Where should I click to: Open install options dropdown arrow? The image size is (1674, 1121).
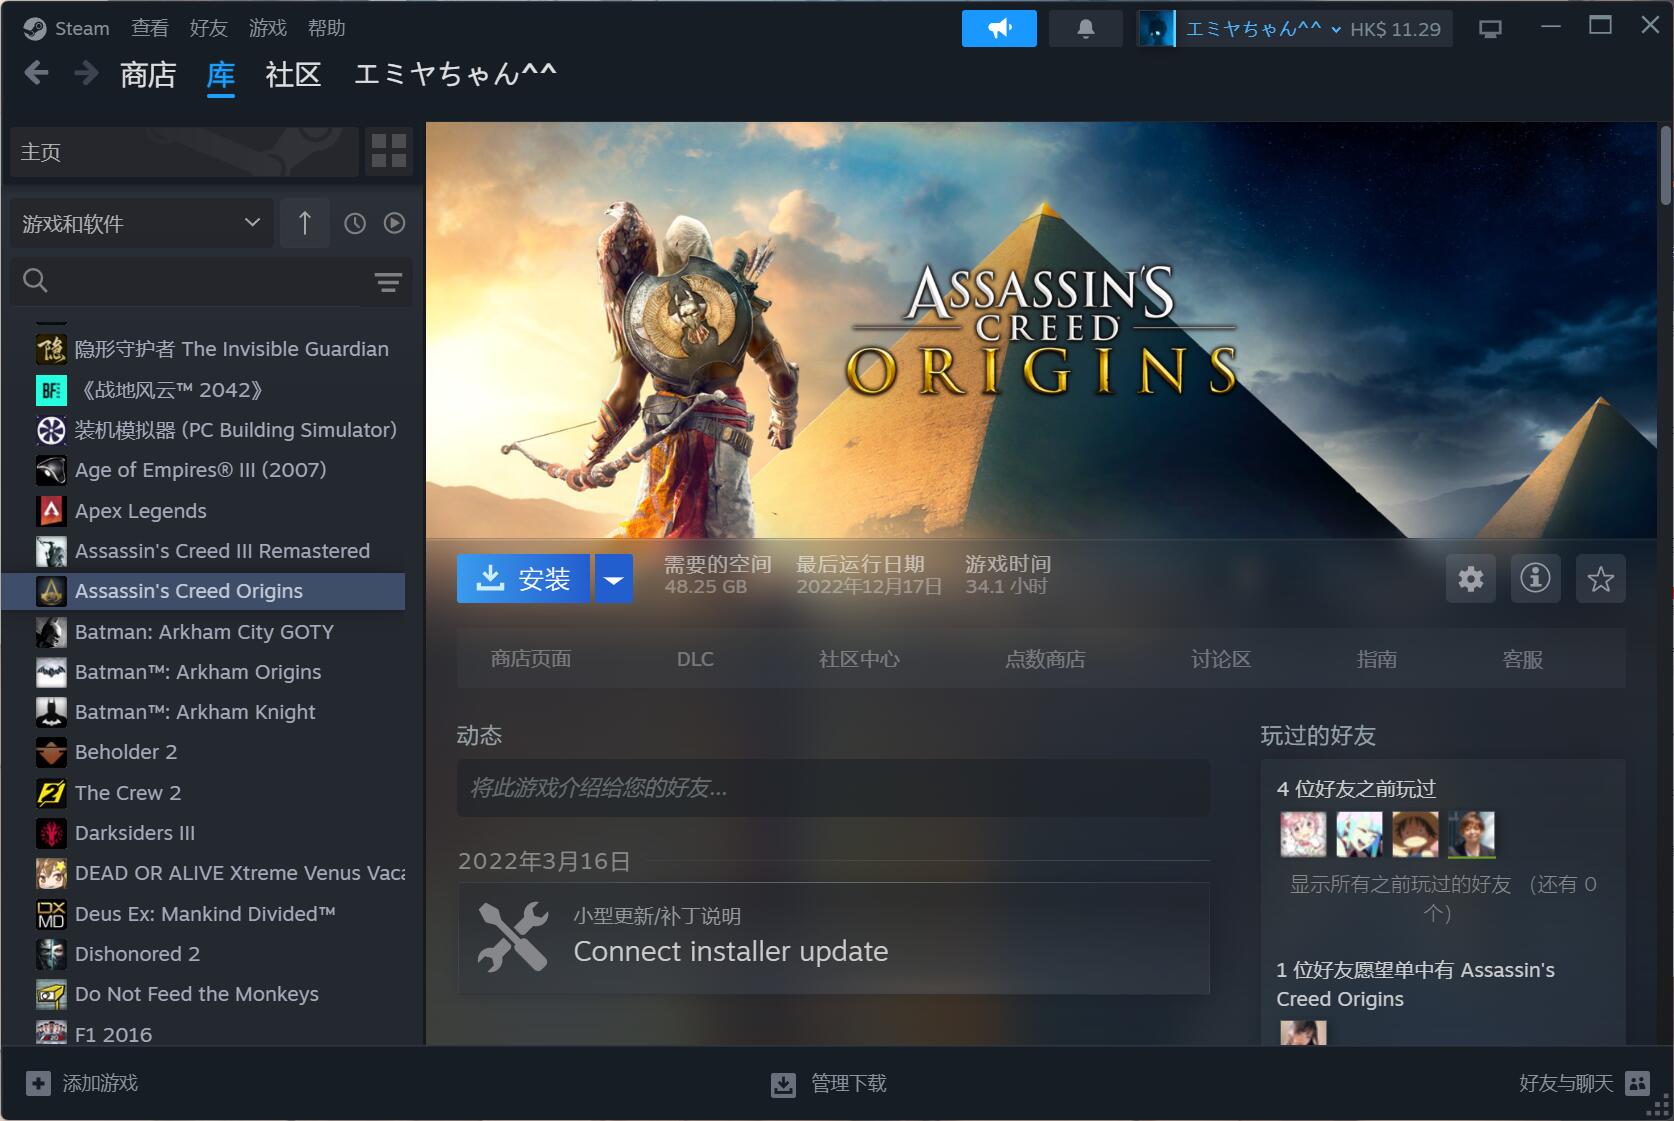pos(614,579)
